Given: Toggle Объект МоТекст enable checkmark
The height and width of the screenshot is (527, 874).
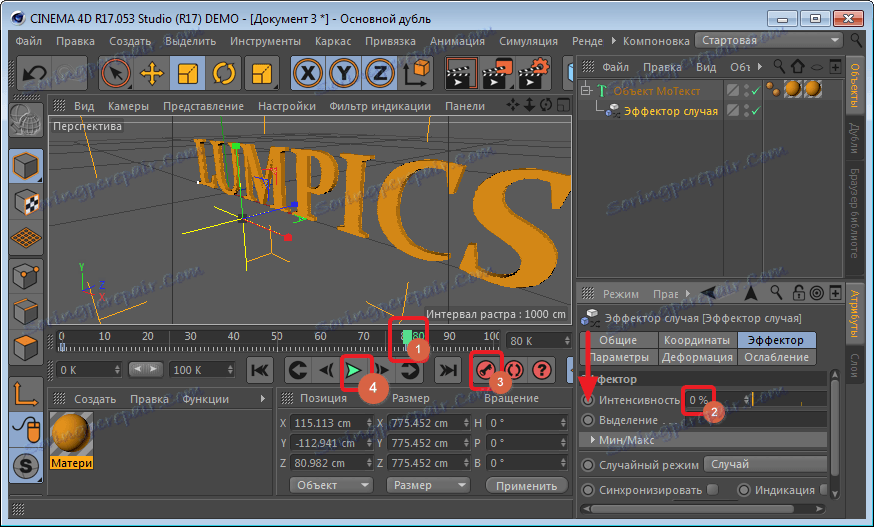Looking at the screenshot, I should tap(755, 90).
